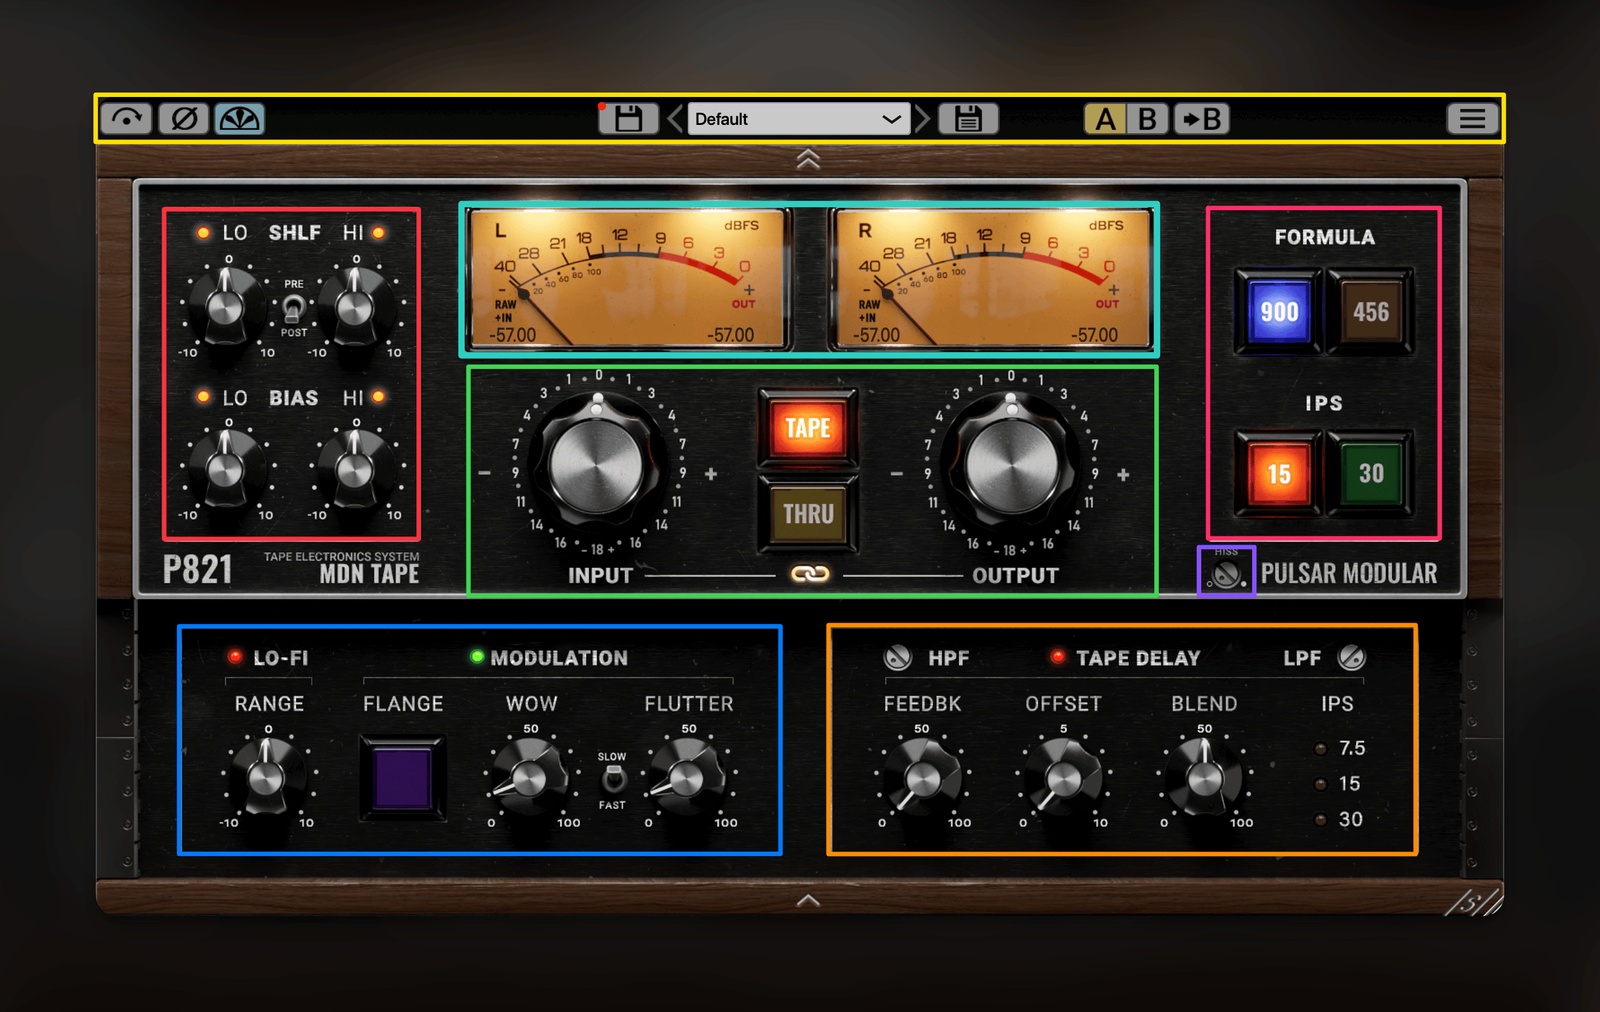Click the large INPUT knob
1600x1012 pixels.
point(596,466)
